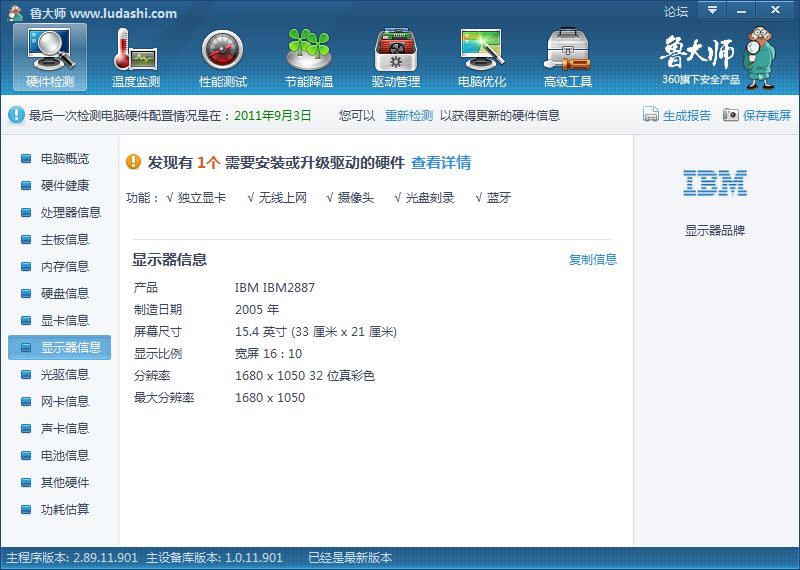Click the 显示器品牌 caption under IBM logo
The height and width of the screenshot is (570, 800).
click(715, 231)
